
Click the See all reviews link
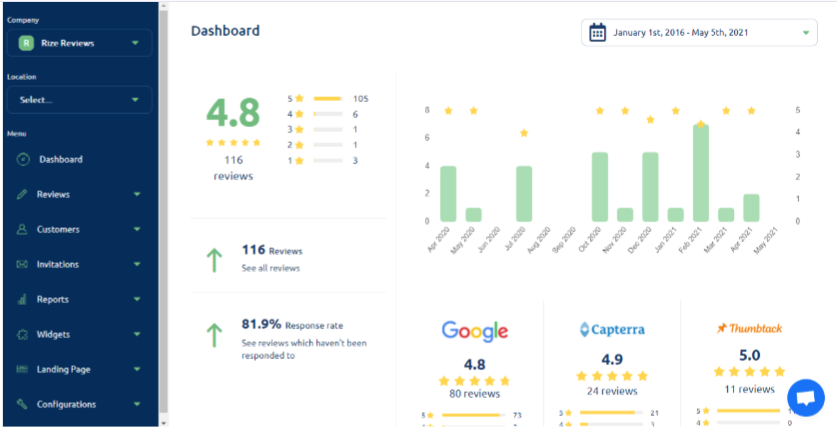coord(271,268)
